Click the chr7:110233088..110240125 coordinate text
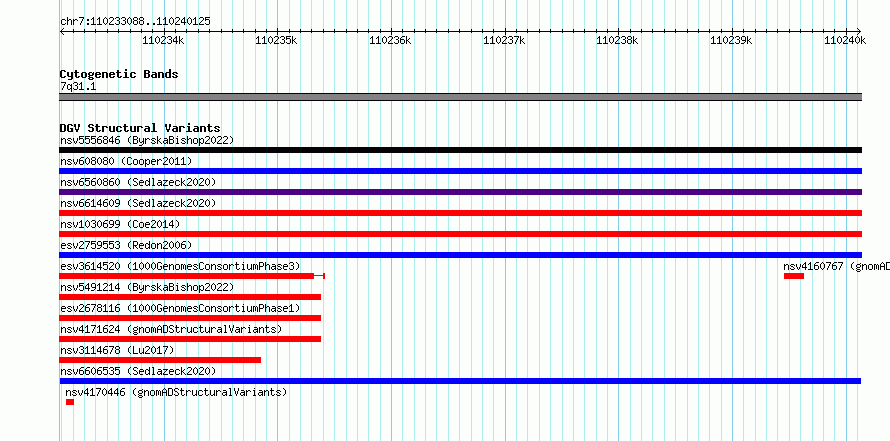This screenshot has width=890, height=441. 135,22
